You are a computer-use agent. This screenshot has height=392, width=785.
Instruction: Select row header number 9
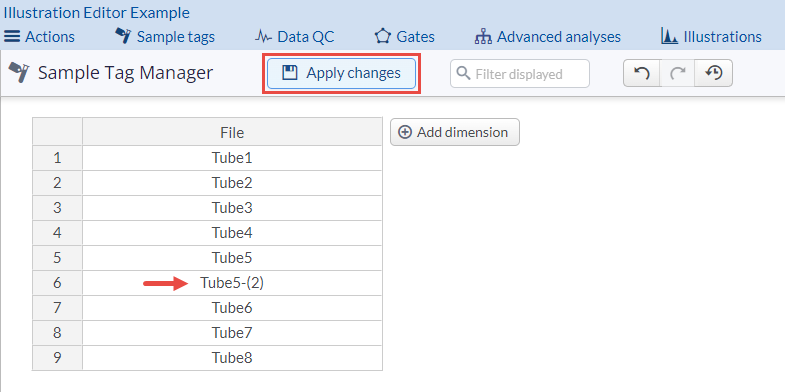click(x=58, y=358)
